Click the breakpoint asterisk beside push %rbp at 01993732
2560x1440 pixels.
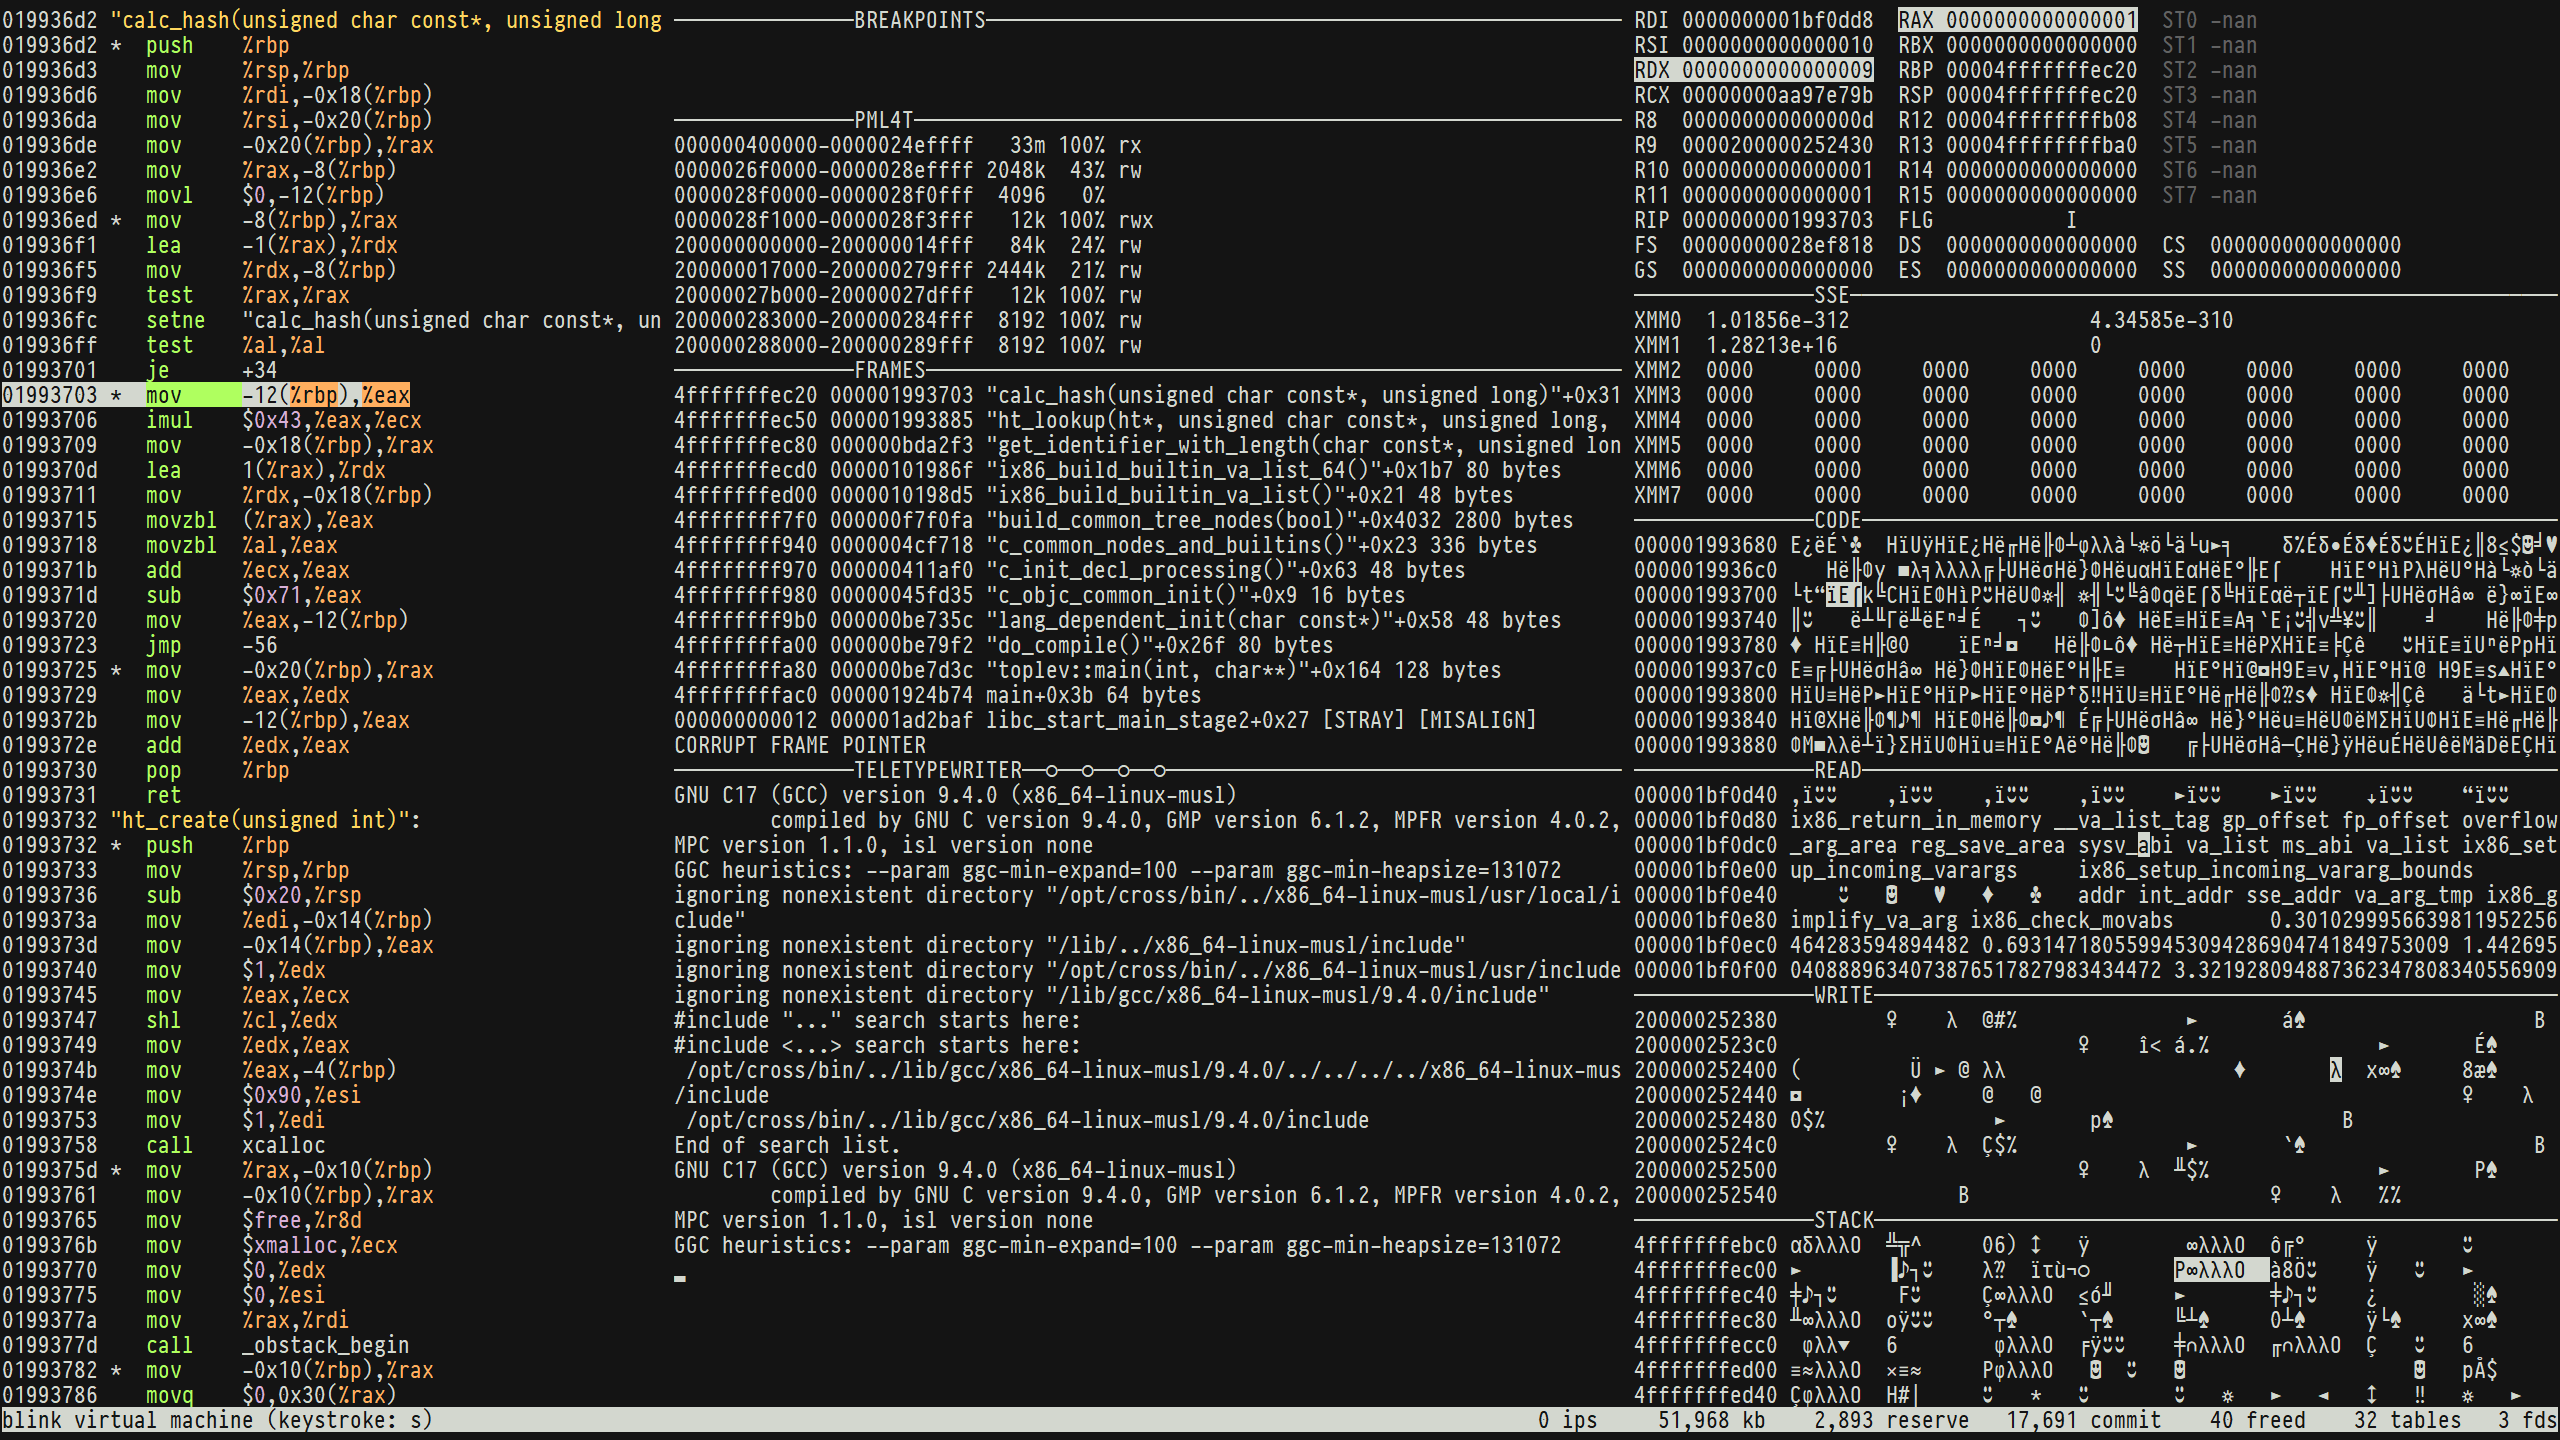(x=117, y=845)
